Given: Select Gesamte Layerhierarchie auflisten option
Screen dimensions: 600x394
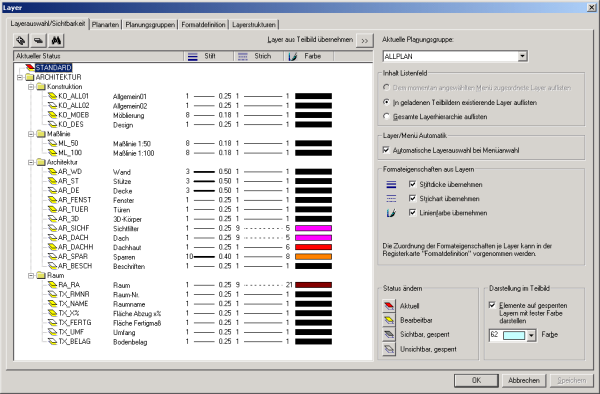Looking at the screenshot, I should click(386, 117).
